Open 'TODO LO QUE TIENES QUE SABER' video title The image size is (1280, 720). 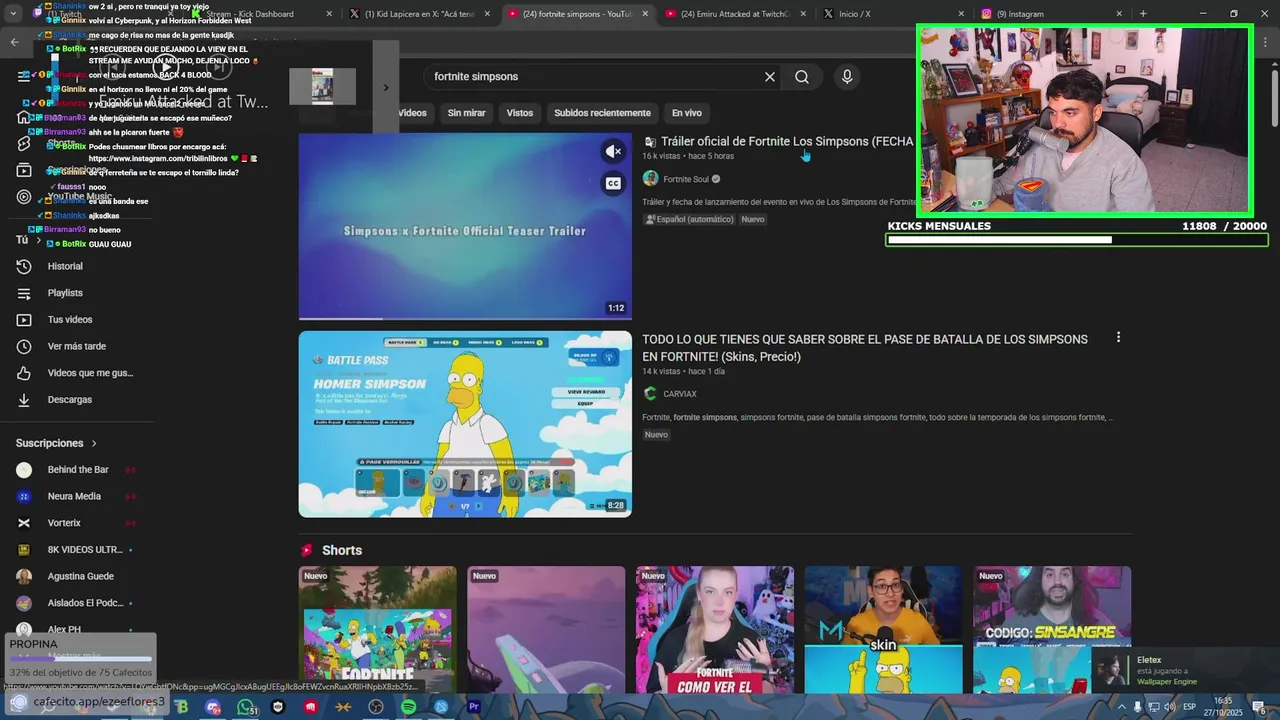pyautogui.click(x=865, y=348)
